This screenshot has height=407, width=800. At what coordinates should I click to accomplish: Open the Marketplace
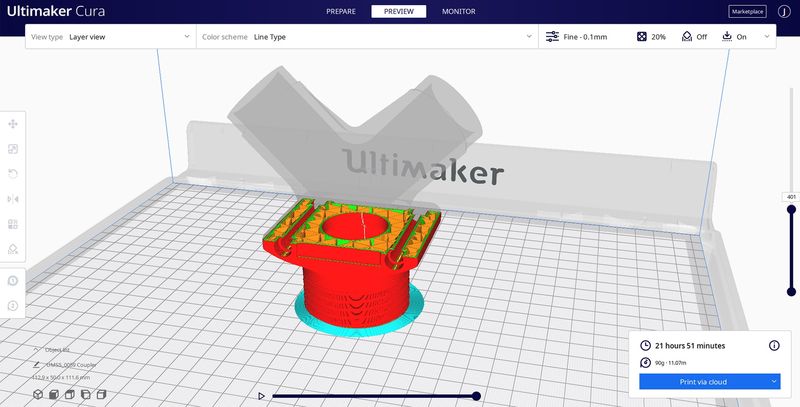pyautogui.click(x=748, y=12)
